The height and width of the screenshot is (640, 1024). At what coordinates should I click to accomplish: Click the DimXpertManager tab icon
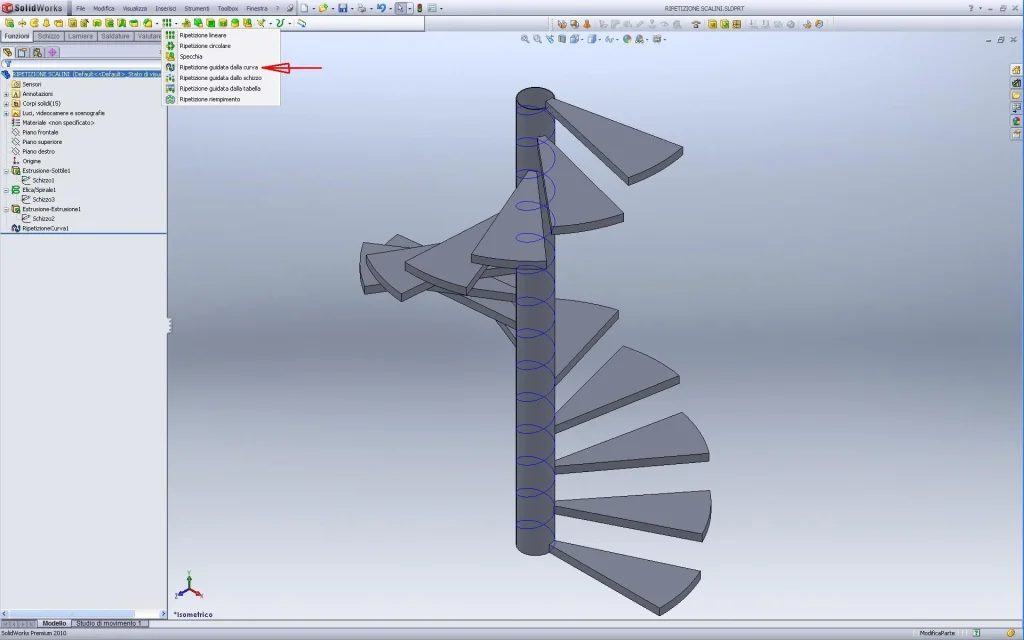coord(52,52)
